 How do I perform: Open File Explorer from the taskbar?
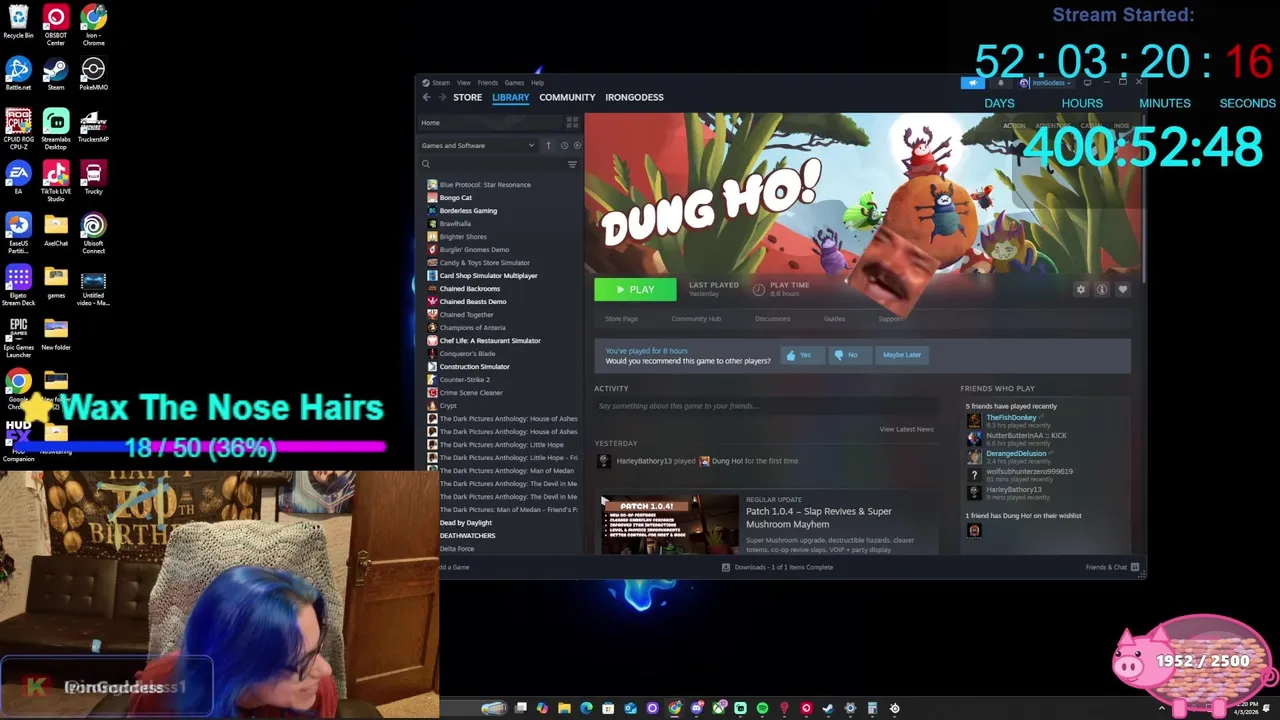tap(564, 708)
